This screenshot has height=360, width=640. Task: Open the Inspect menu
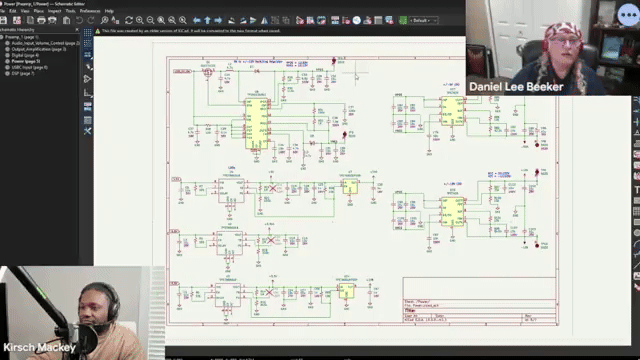tap(54, 11)
